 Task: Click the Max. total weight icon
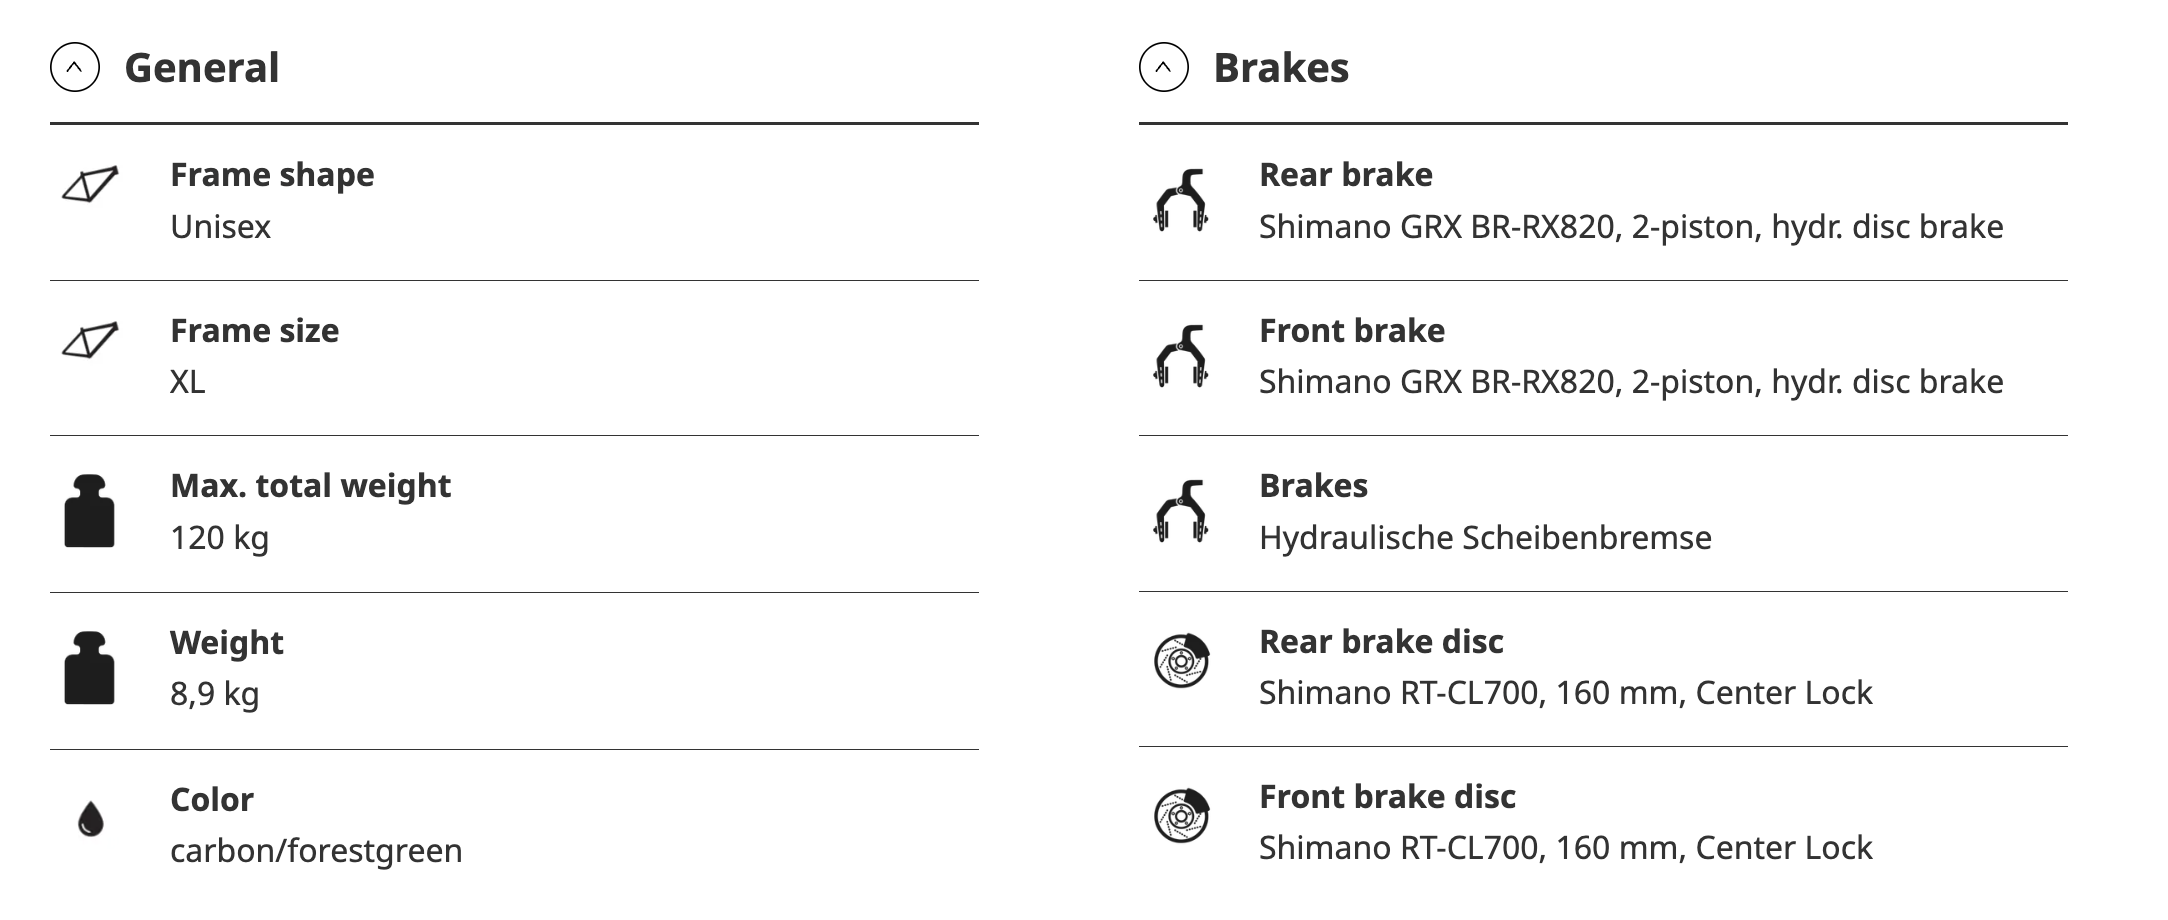tap(90, 511)
